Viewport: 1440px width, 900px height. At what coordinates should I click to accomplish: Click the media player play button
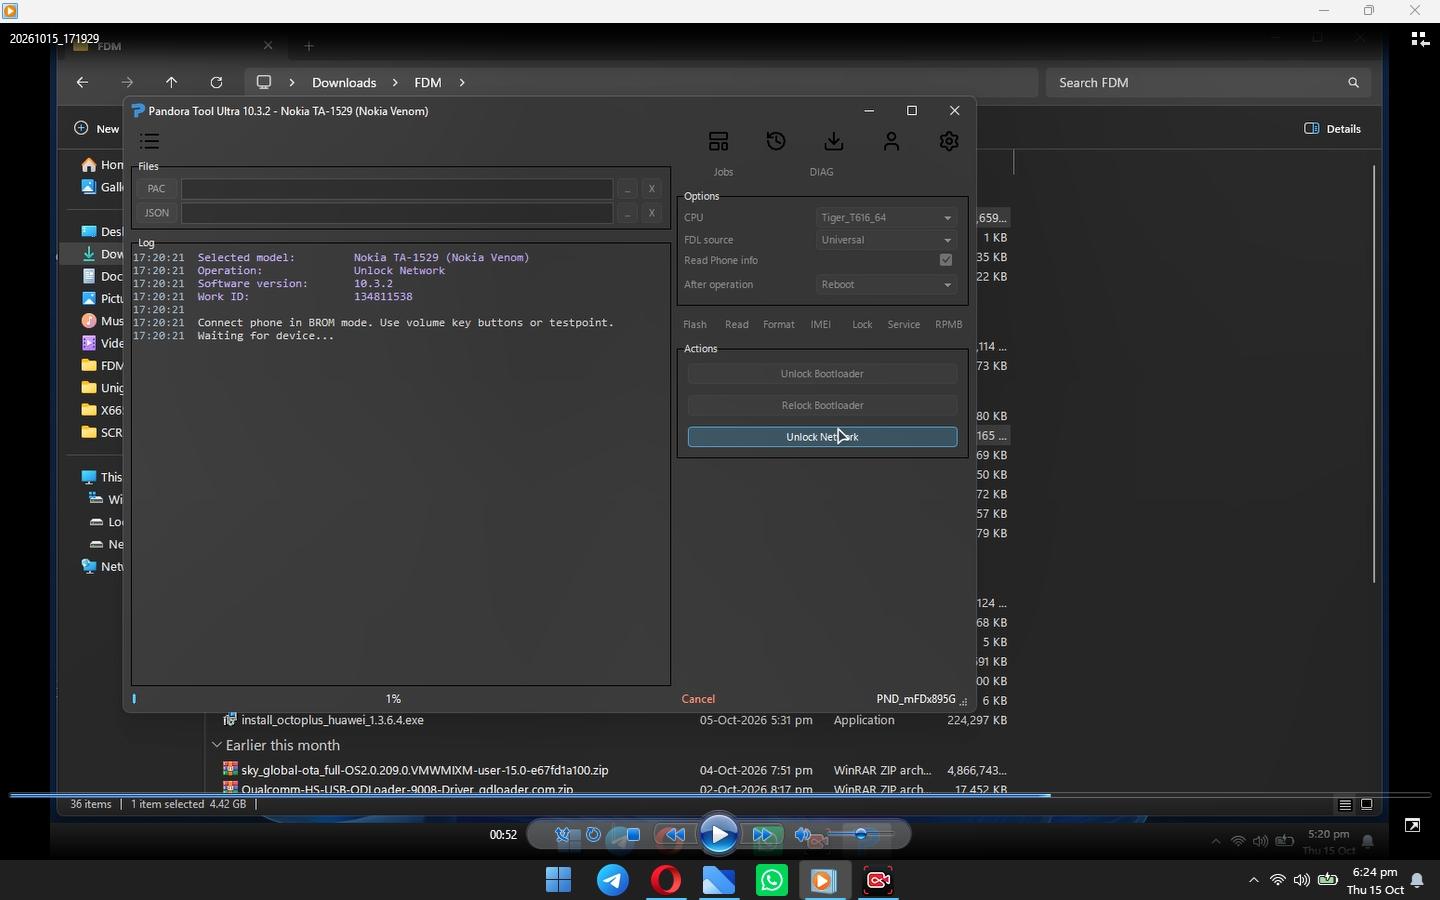(718, 834)
